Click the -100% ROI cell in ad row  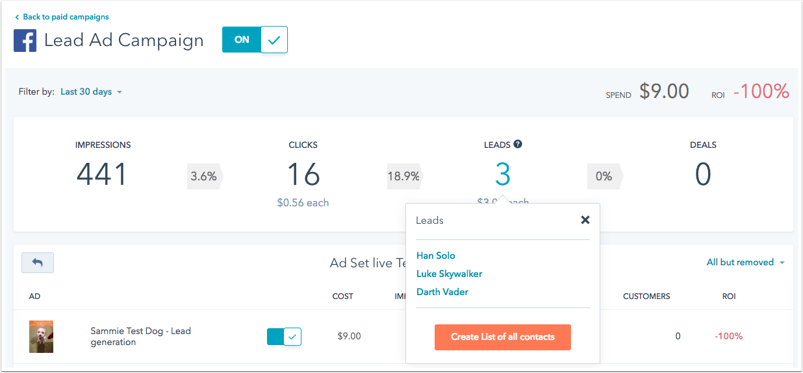(x=728, y=337)
